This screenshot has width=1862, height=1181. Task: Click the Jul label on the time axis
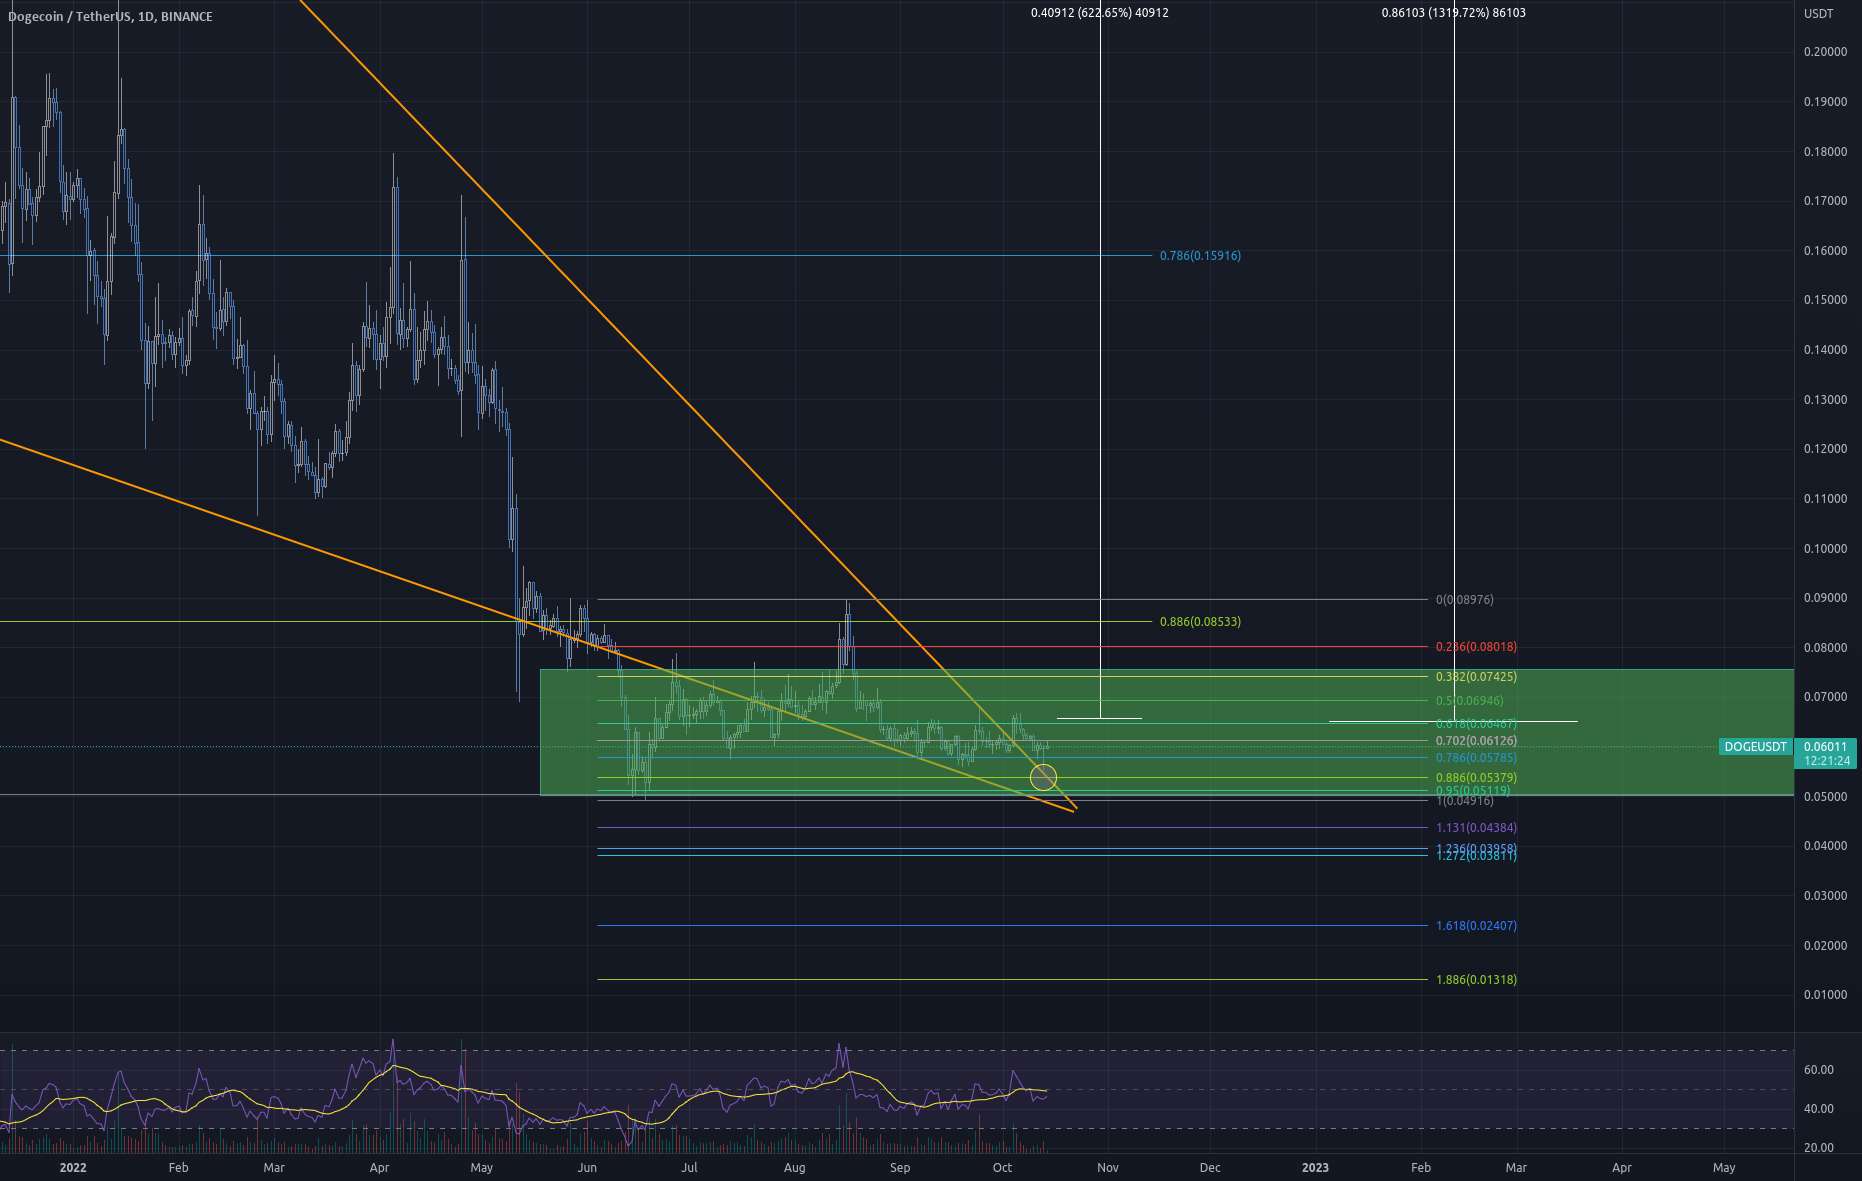click(x=689, y=1168)
